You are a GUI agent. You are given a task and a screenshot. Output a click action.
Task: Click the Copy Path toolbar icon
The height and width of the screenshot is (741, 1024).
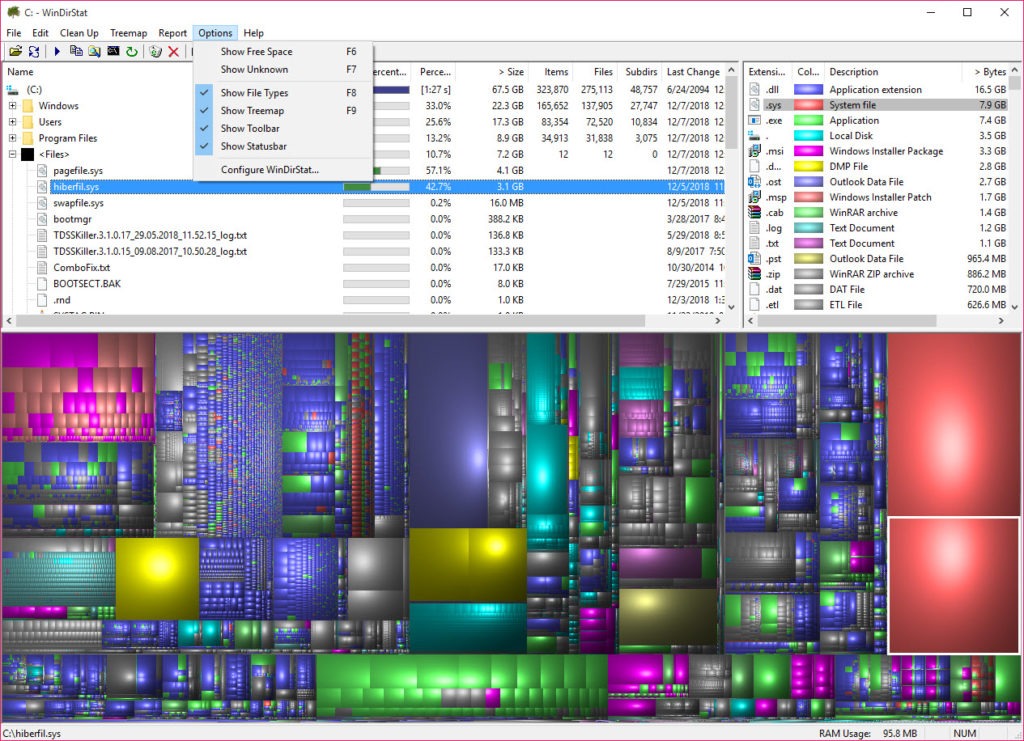[x=76, y=51]
